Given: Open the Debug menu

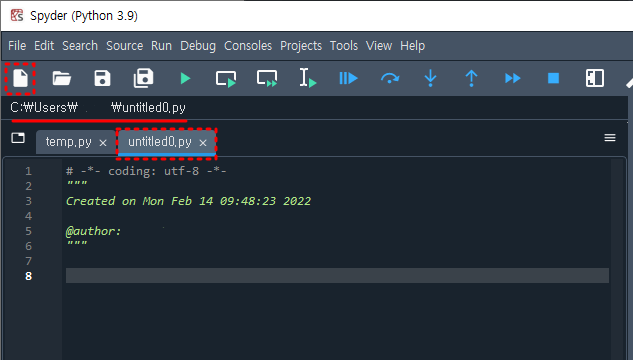Looking at the screenshot, I should point(198,46).
